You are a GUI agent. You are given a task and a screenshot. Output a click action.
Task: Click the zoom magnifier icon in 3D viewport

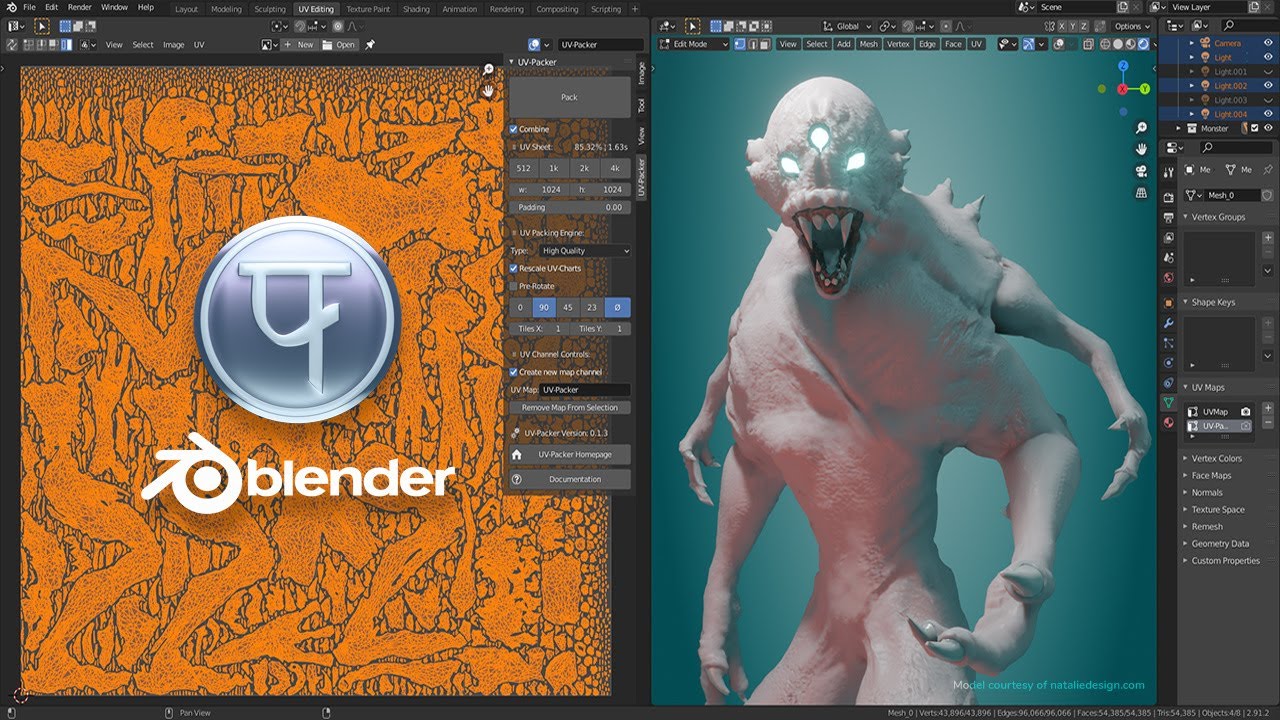[1141, 128]
